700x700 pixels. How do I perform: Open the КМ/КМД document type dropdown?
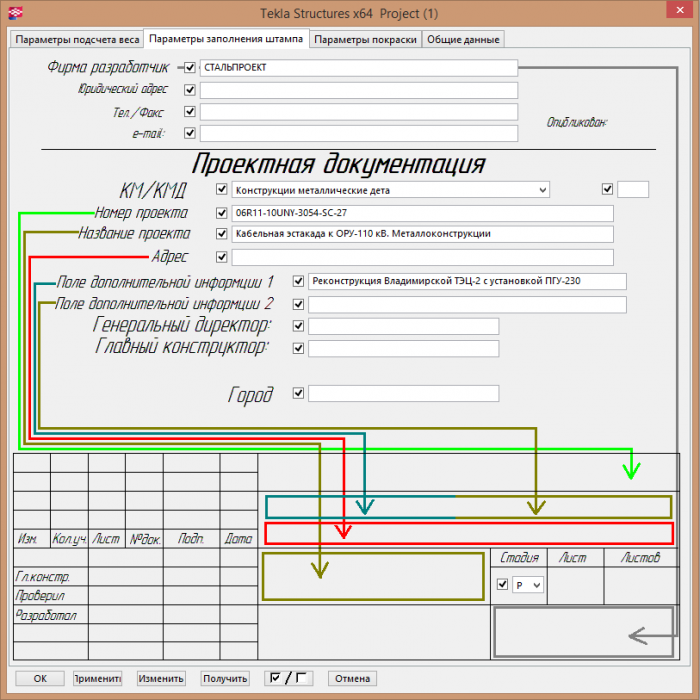pyautogui.click(x=391, y=190)
